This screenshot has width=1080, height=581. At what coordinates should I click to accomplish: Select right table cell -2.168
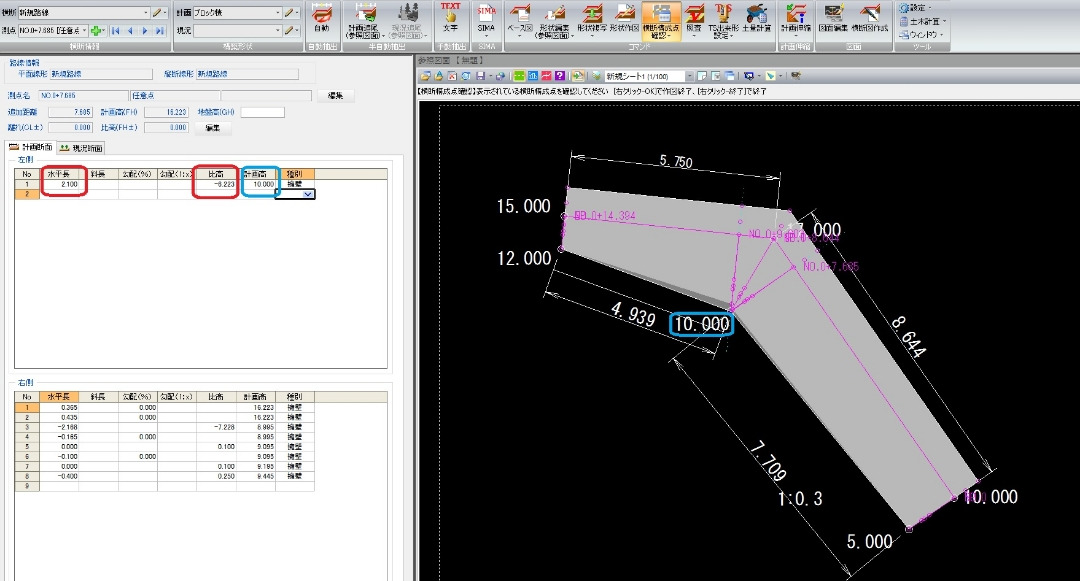click(59, 427)
